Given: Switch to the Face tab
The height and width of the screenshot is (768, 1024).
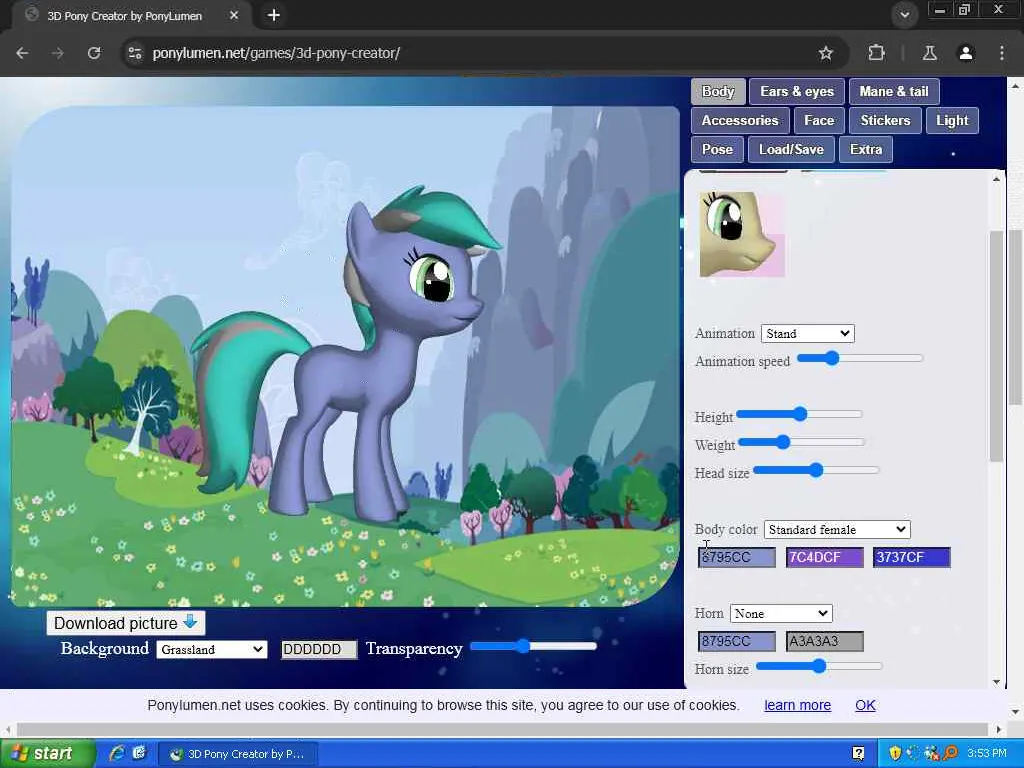Looking at the screenshot, I should pyautogui.click(x=819, y=120).
